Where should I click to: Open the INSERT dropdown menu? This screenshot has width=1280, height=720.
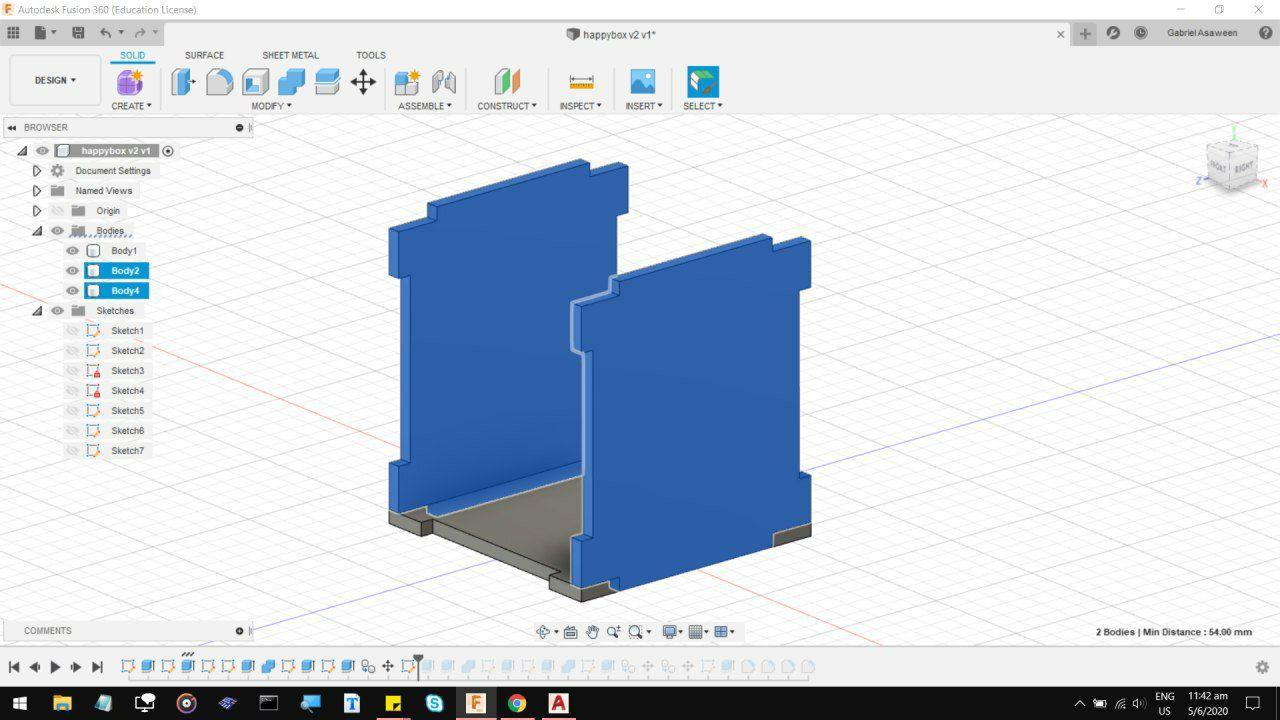(644, 106)
